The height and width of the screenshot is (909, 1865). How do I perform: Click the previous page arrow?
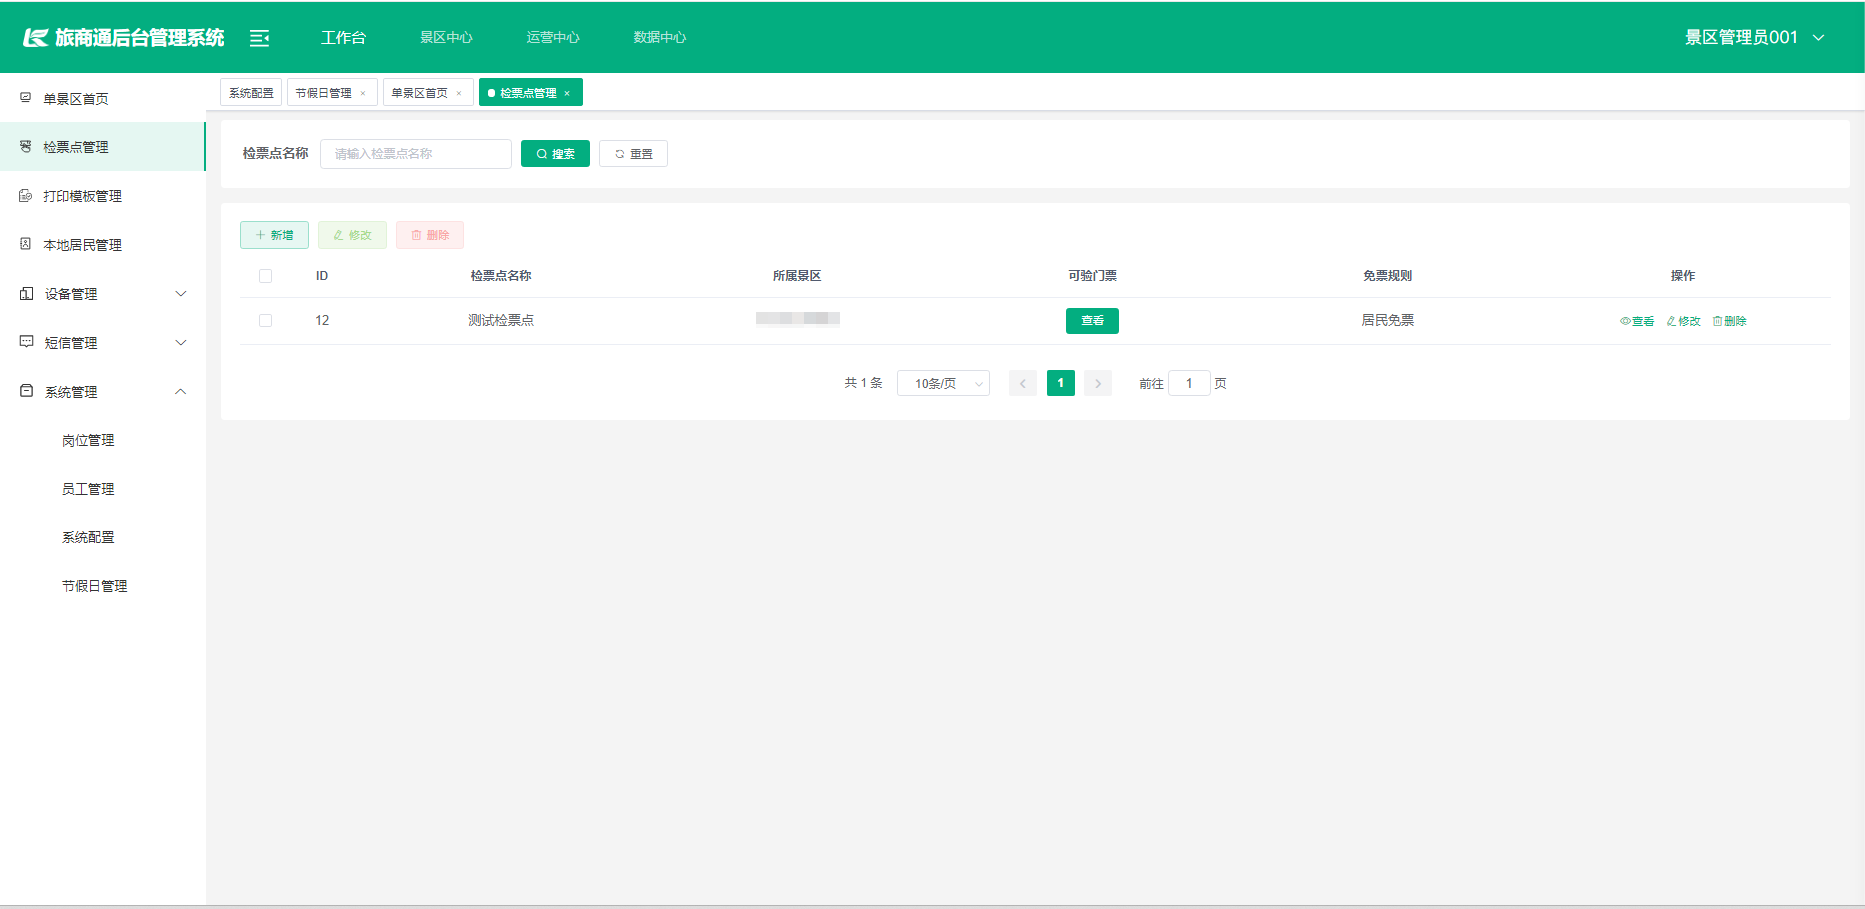click(x=1023, y=383)
